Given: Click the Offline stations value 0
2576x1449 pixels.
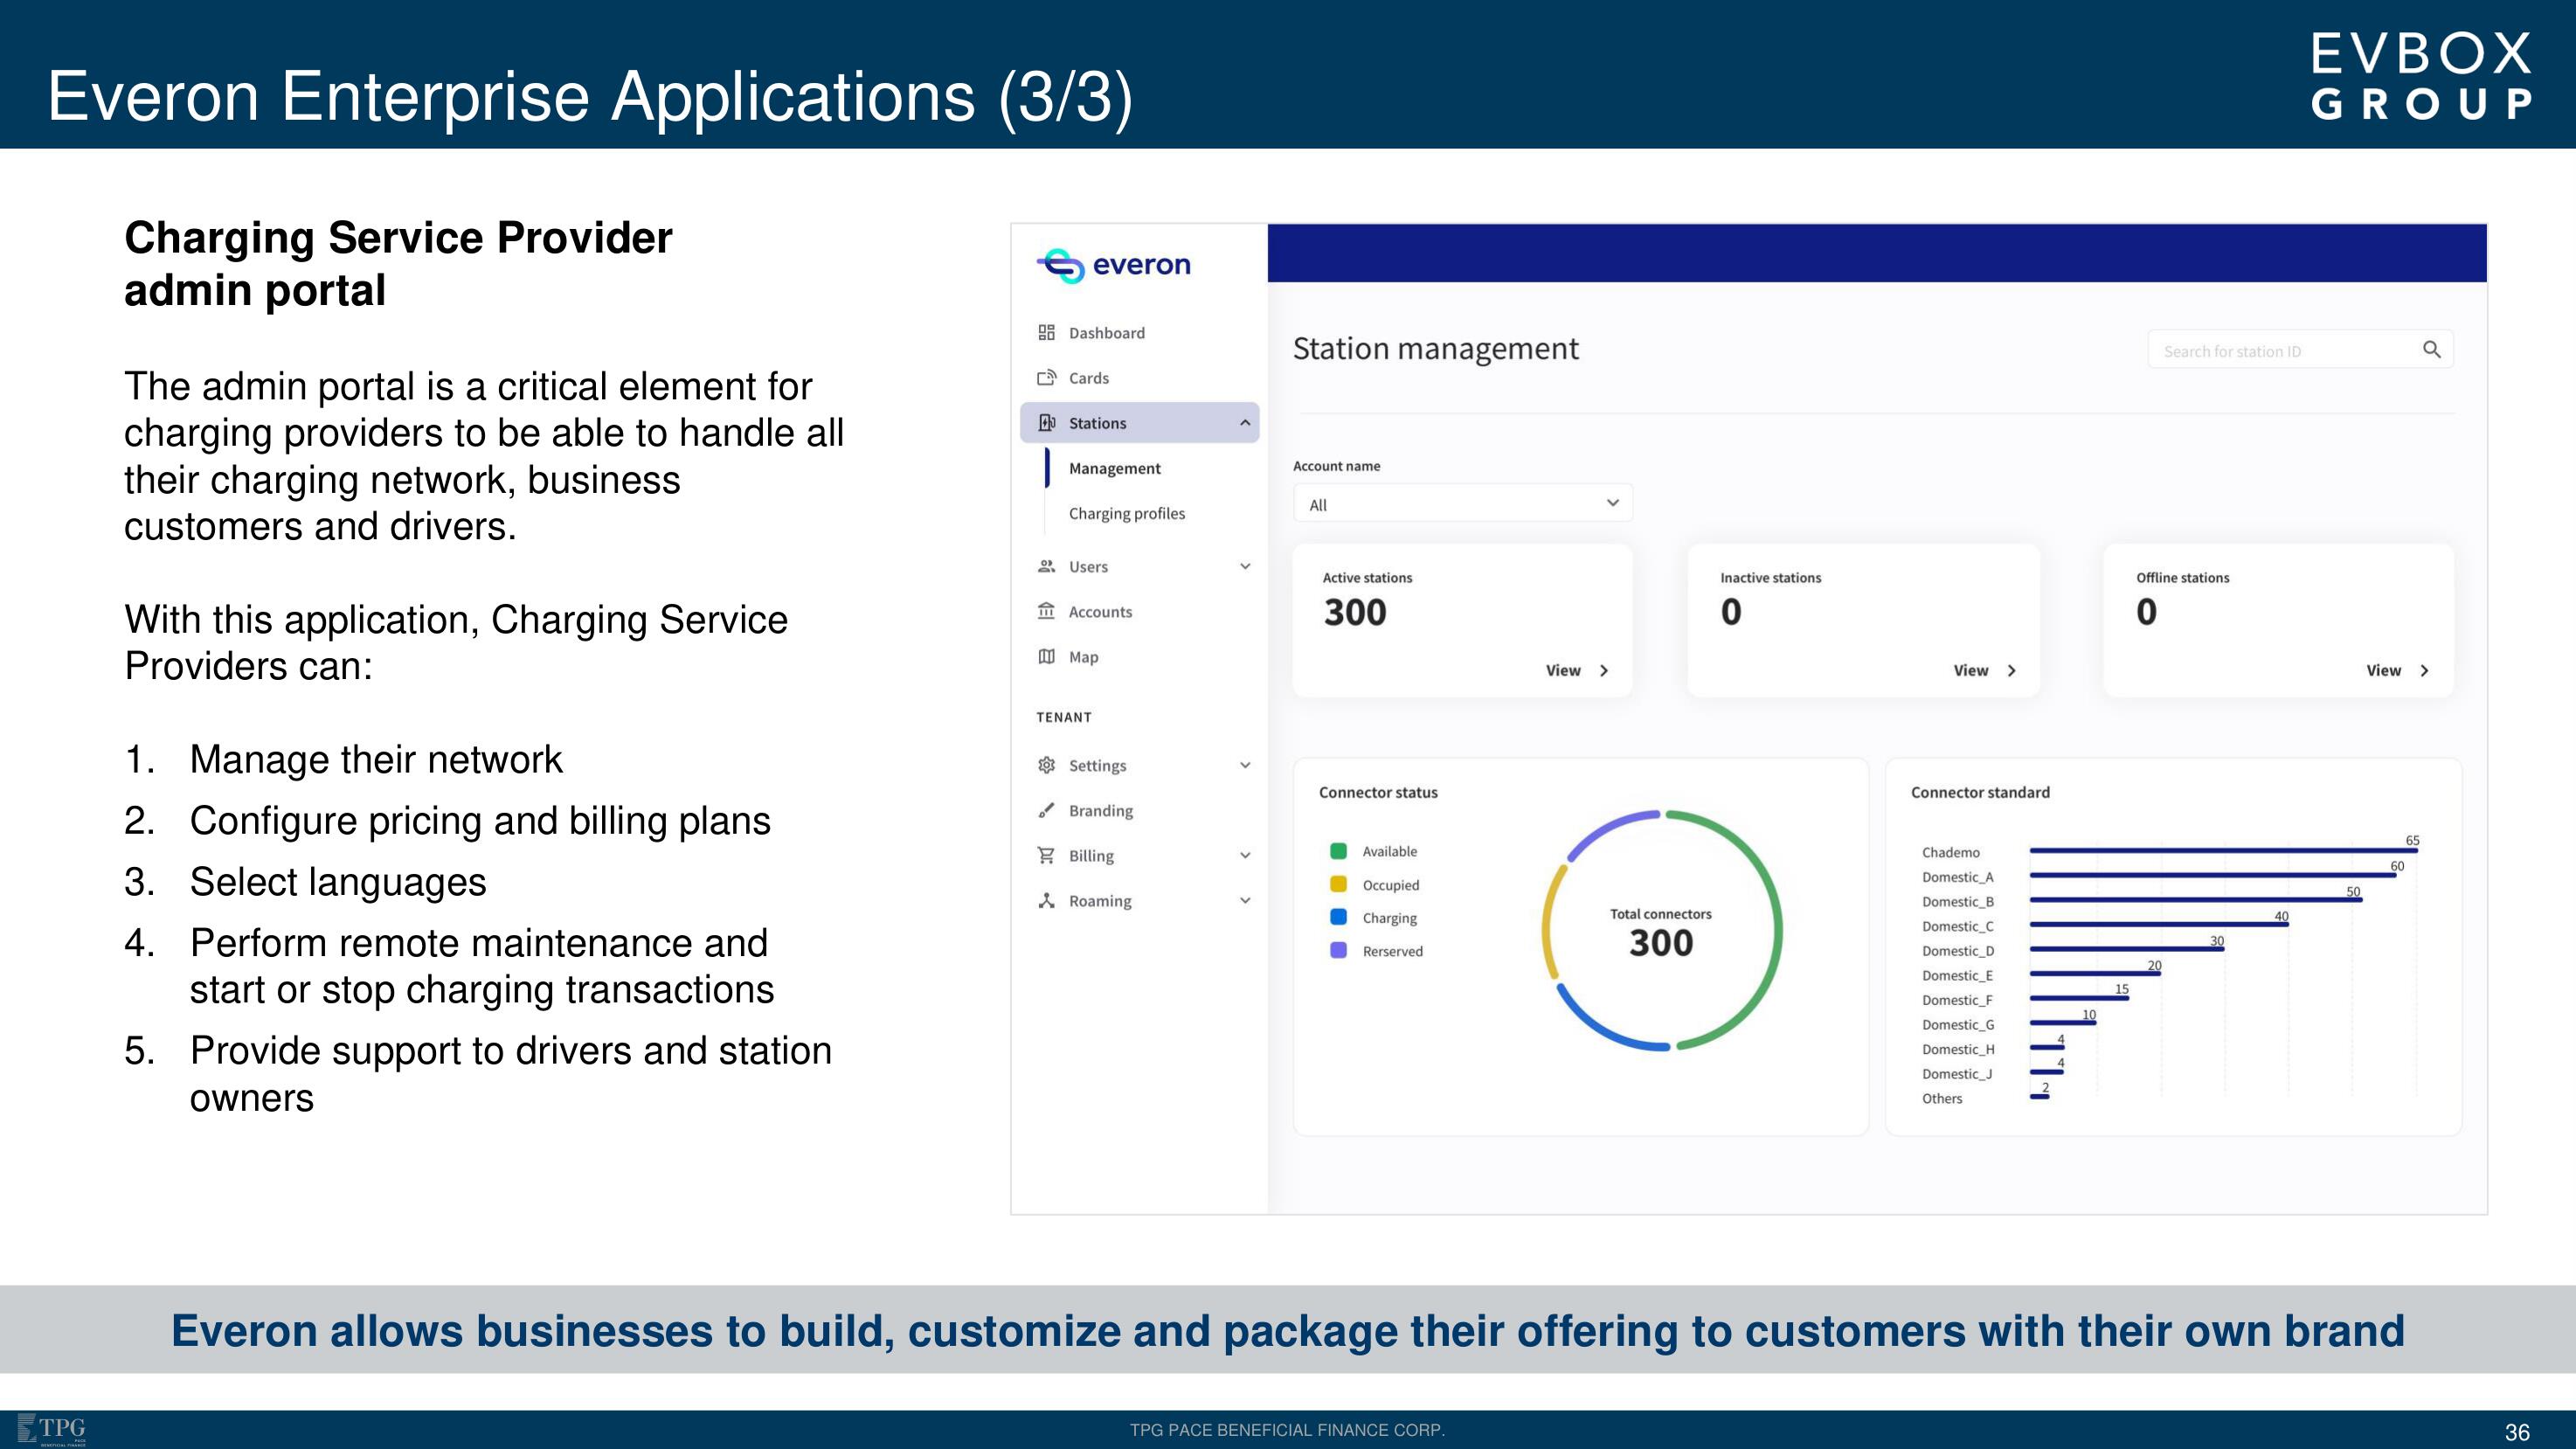Looking at the screenshot, I should tap(2146, 612).
